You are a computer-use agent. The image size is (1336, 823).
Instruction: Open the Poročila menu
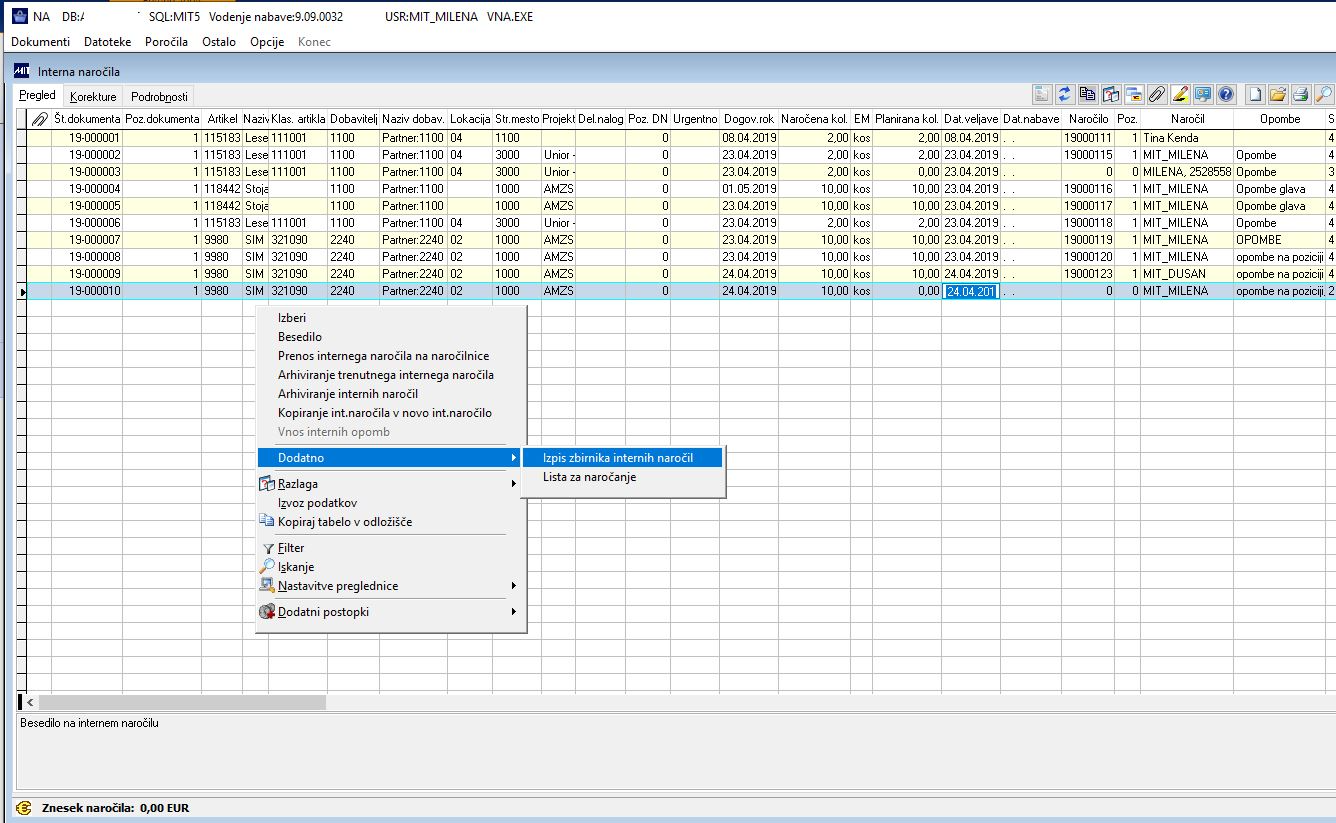166,42
